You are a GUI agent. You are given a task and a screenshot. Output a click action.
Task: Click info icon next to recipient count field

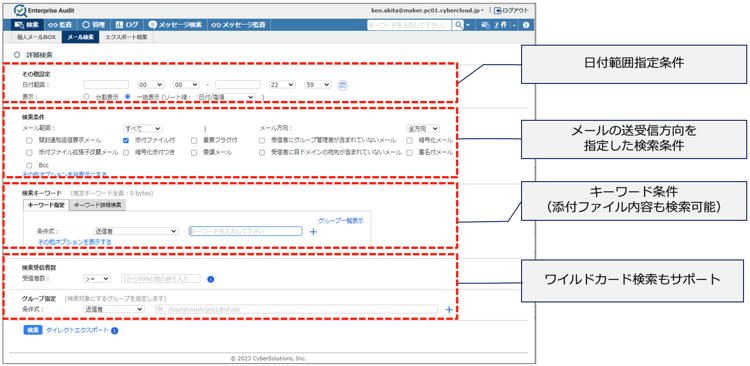tap(210, 279)
